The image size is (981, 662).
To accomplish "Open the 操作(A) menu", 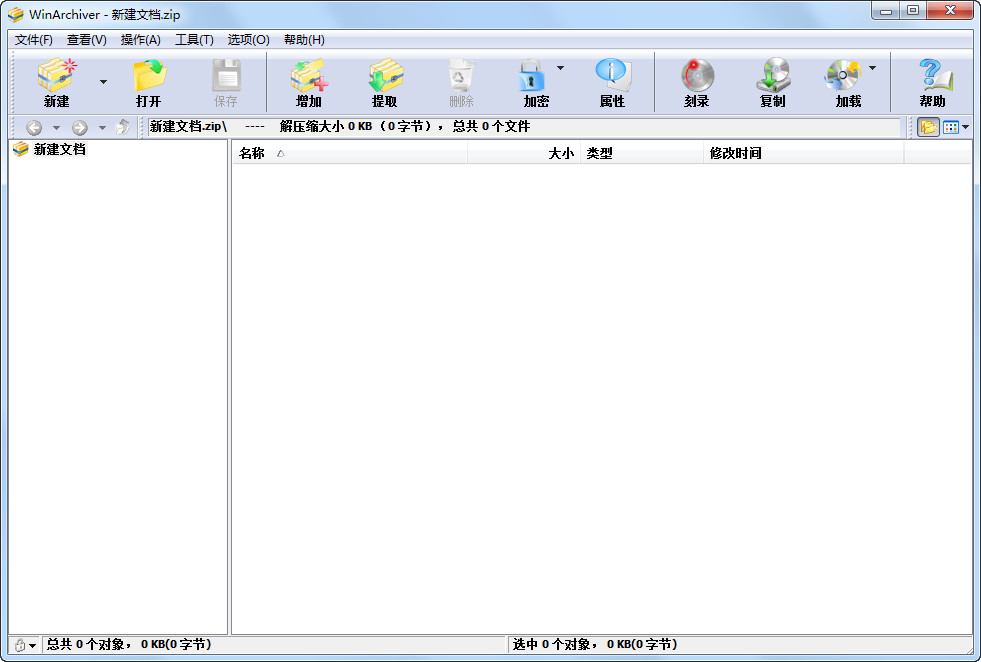I will tap(141, 40).
